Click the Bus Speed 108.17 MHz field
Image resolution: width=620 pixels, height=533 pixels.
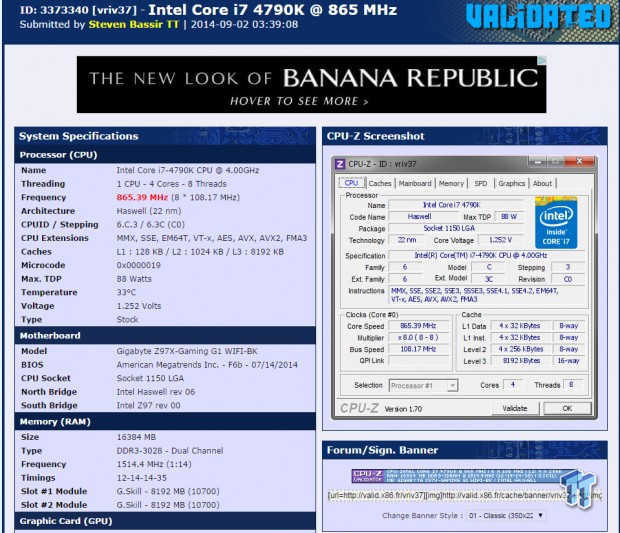click(418, 349)
